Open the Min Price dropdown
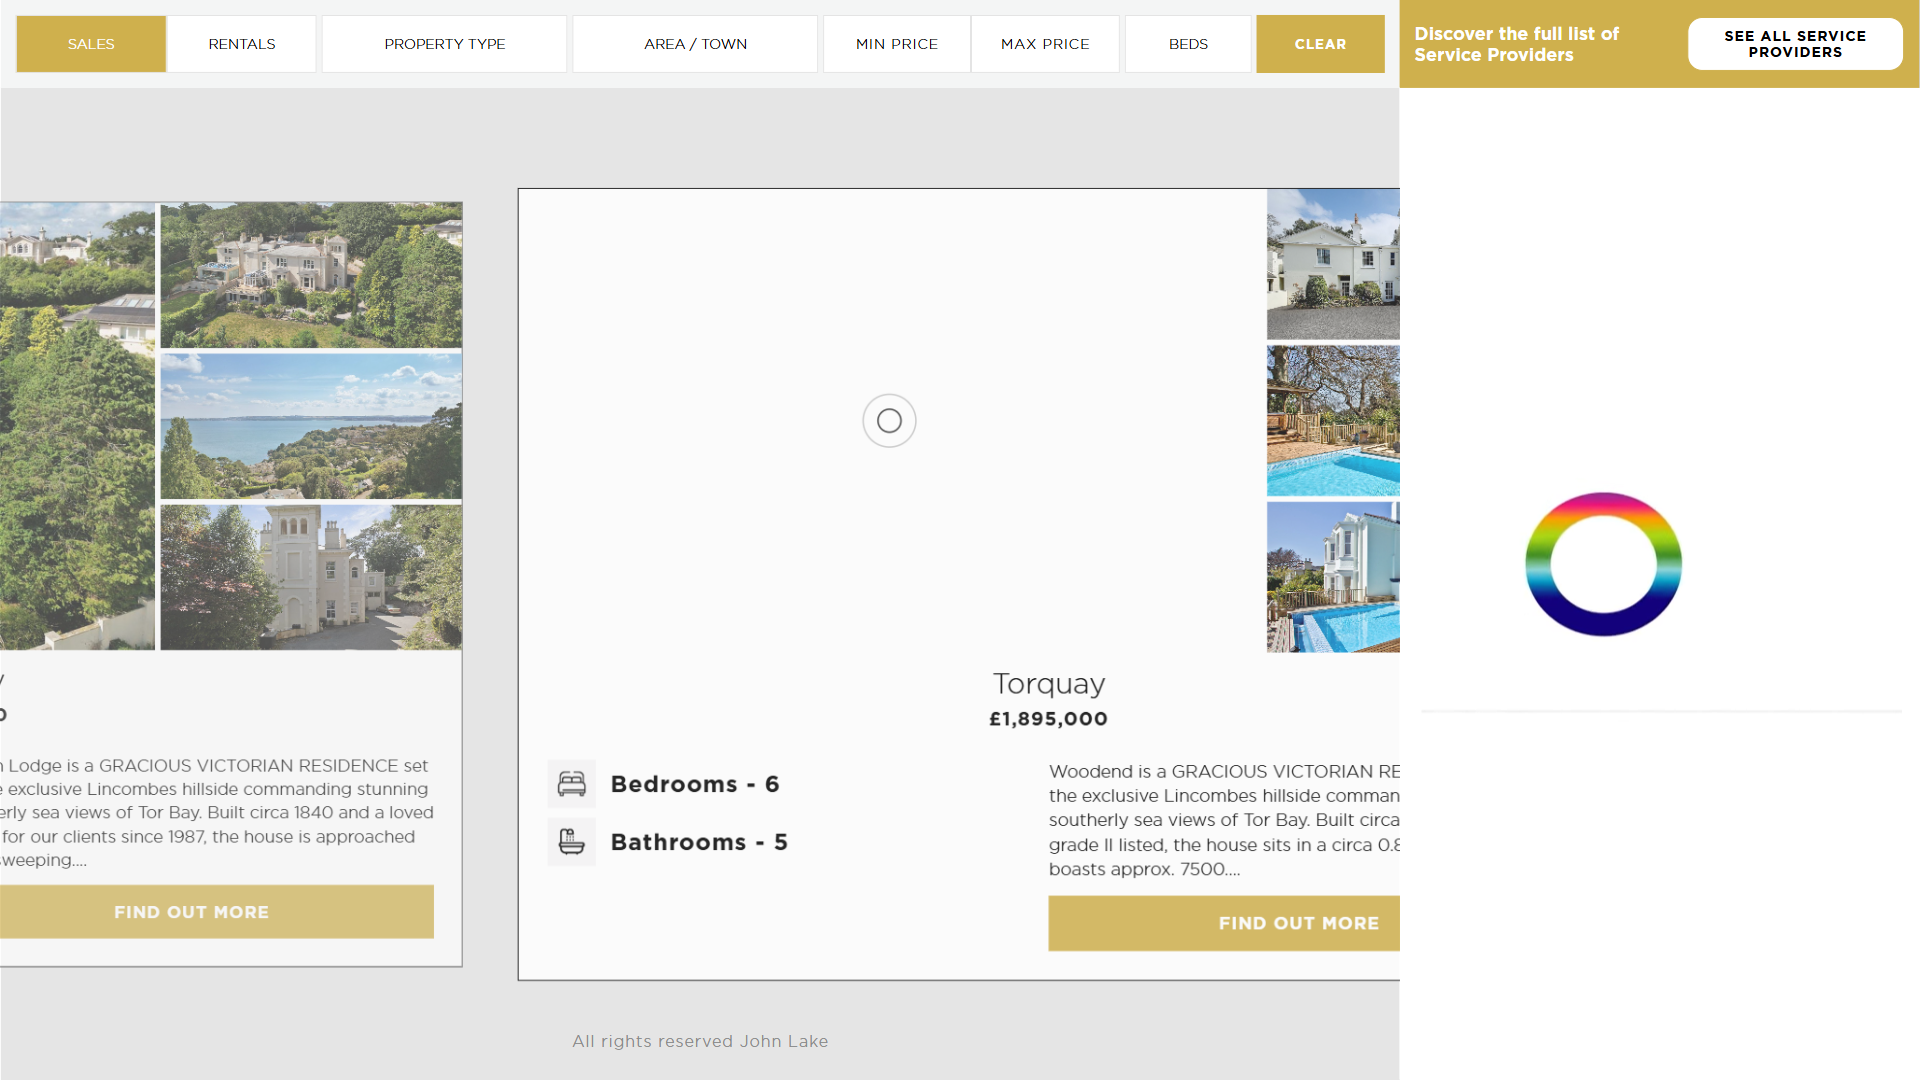This screenshot has width=1920, height=1080. (x=896, y=44)
